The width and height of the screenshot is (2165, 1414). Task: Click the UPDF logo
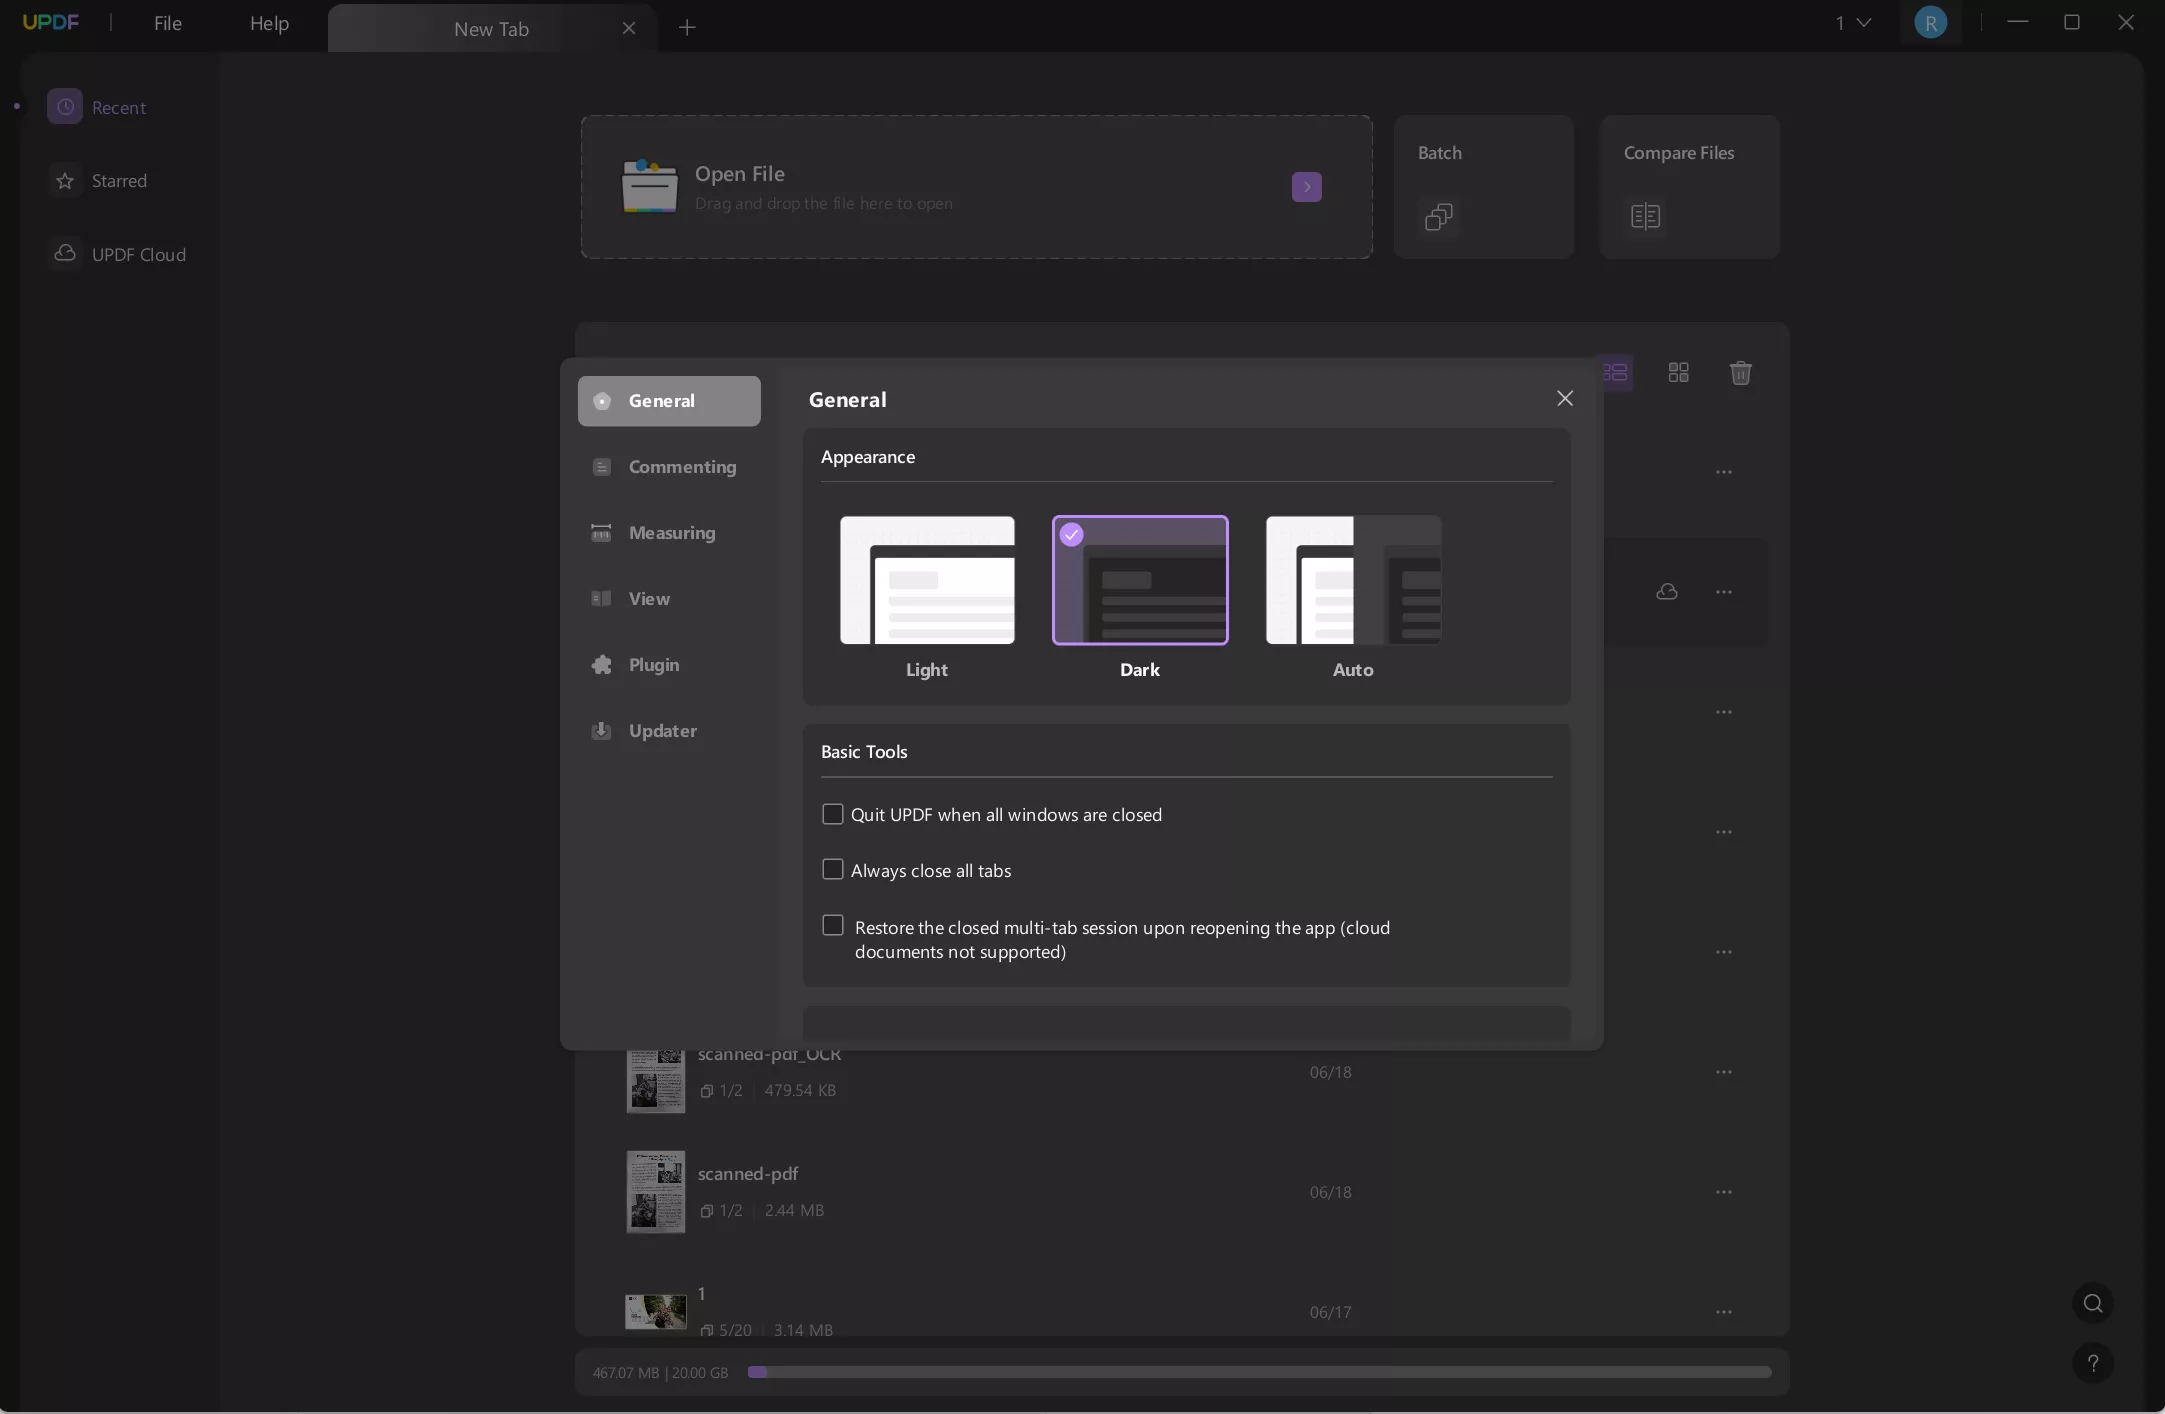[x=51, y=23]
